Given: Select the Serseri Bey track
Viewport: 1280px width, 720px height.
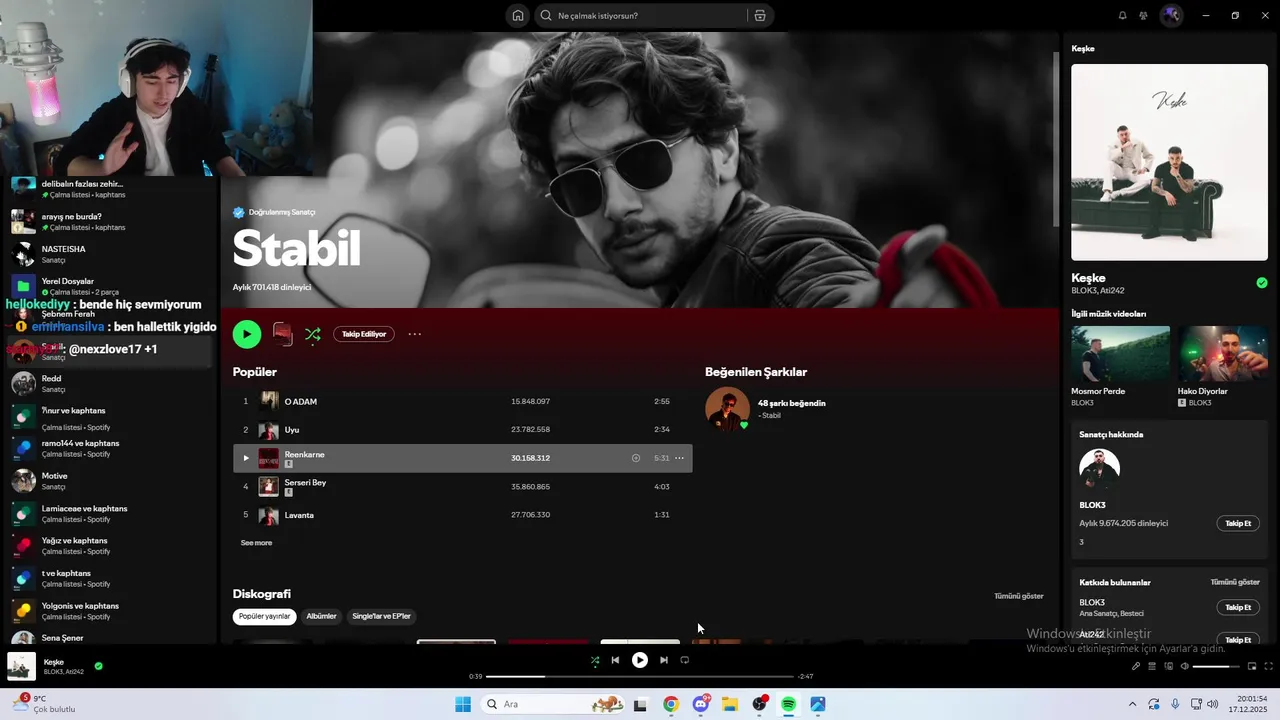Looking at the screenshot, I should click(462, 487).
